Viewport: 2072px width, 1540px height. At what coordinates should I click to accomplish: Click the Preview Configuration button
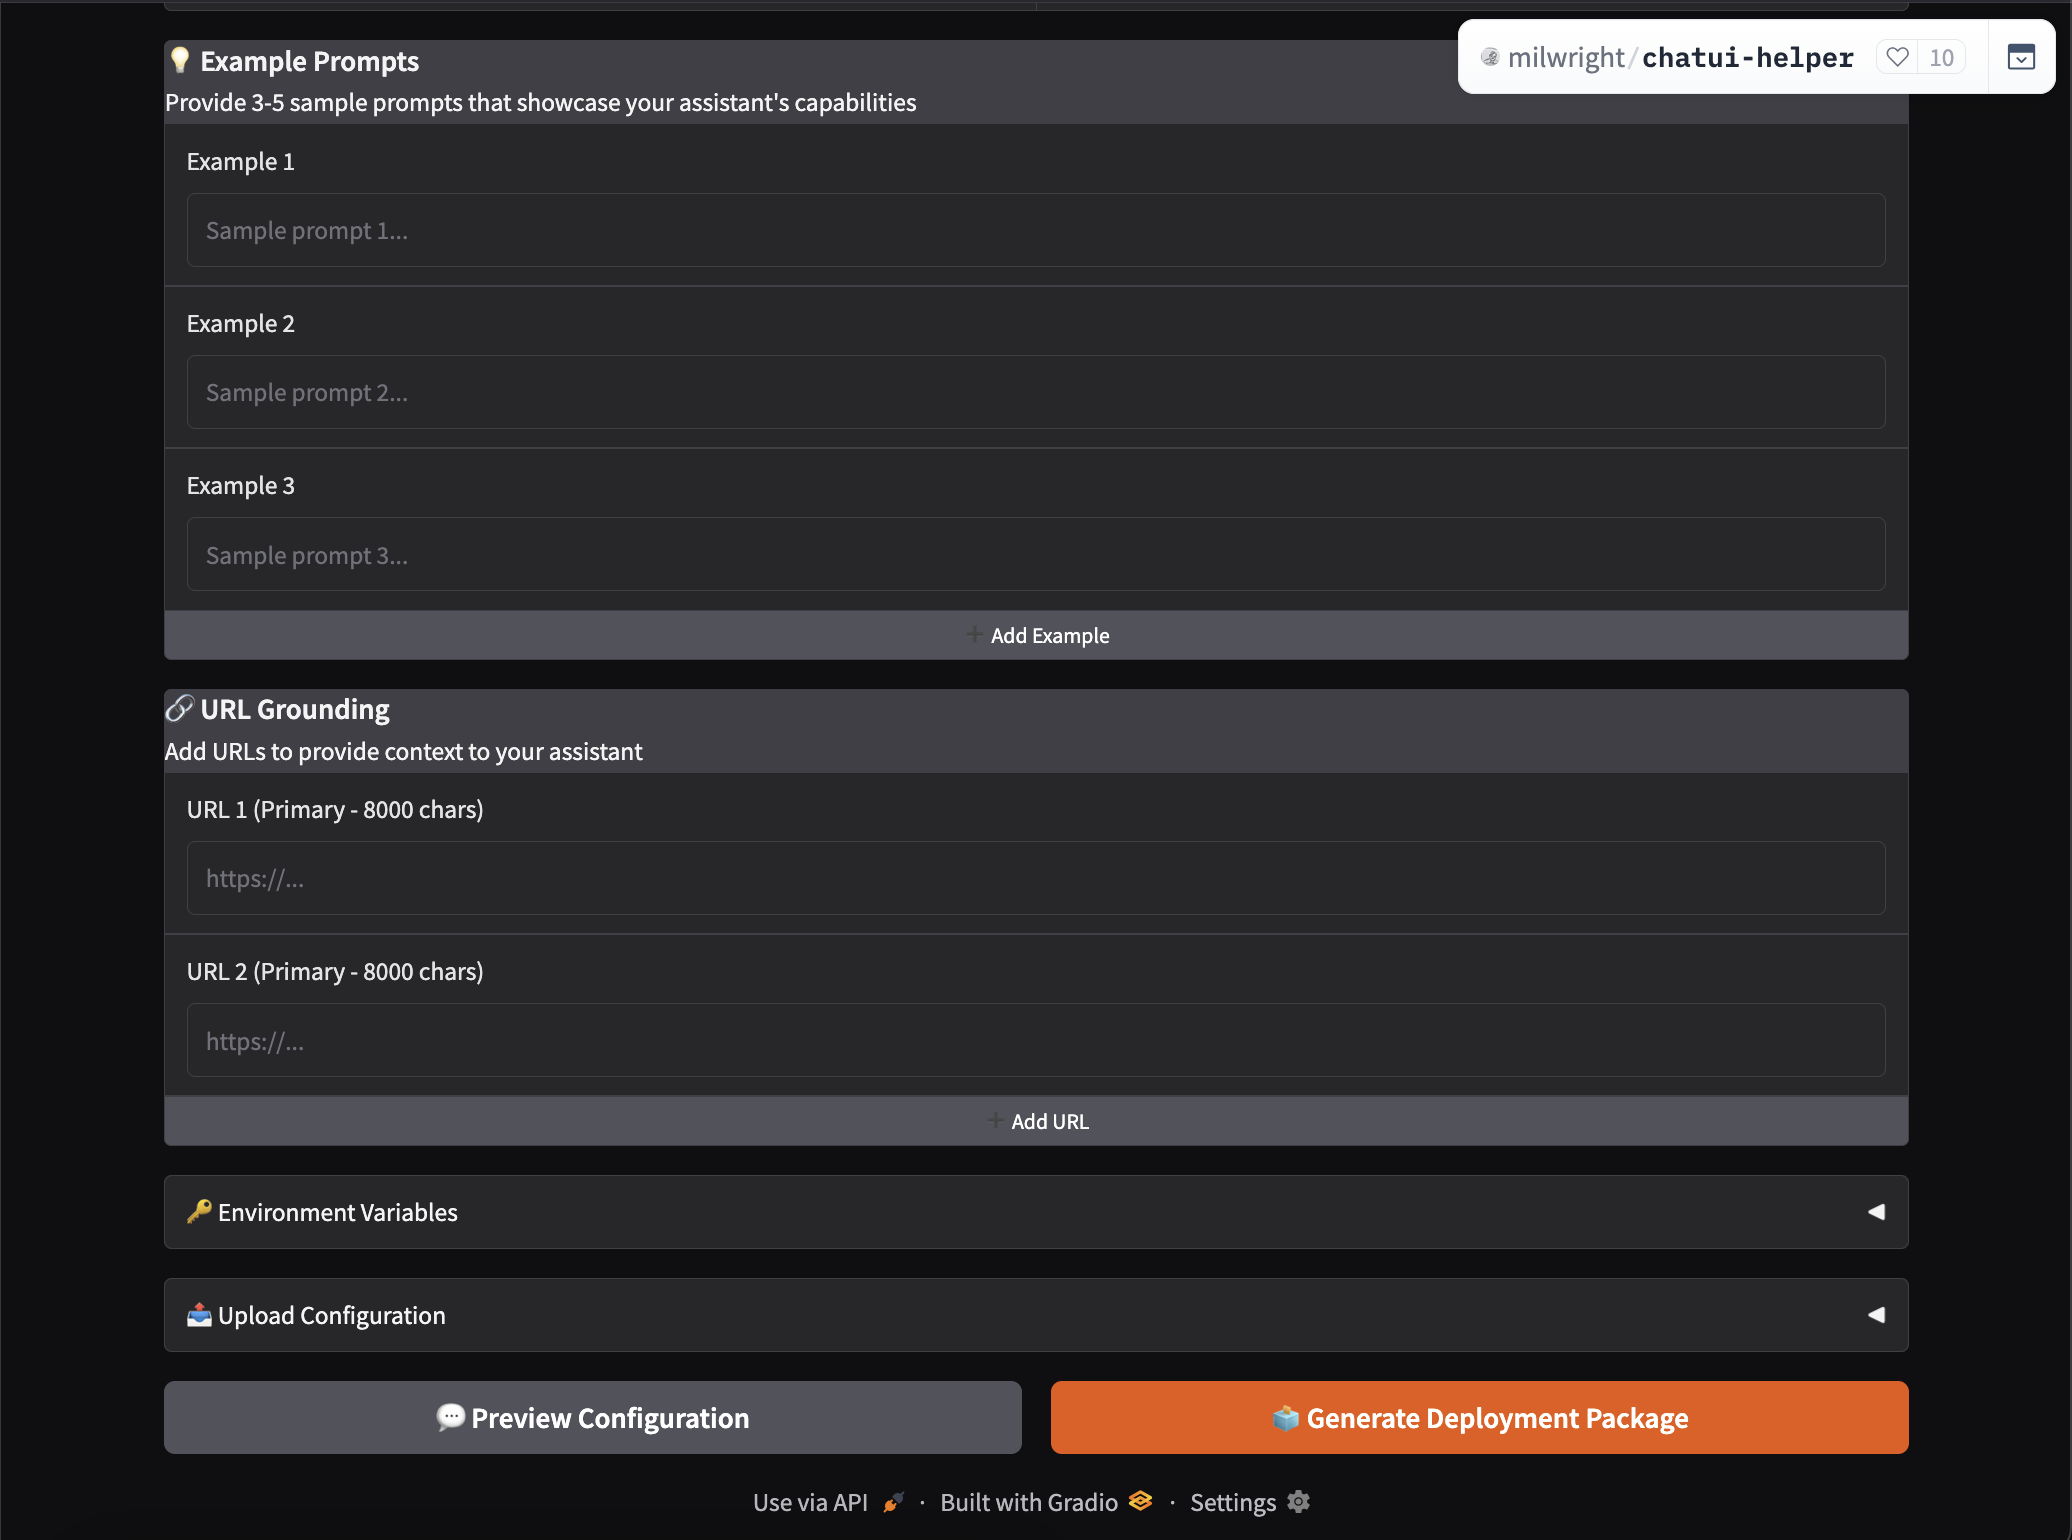tap(592, 1417)
